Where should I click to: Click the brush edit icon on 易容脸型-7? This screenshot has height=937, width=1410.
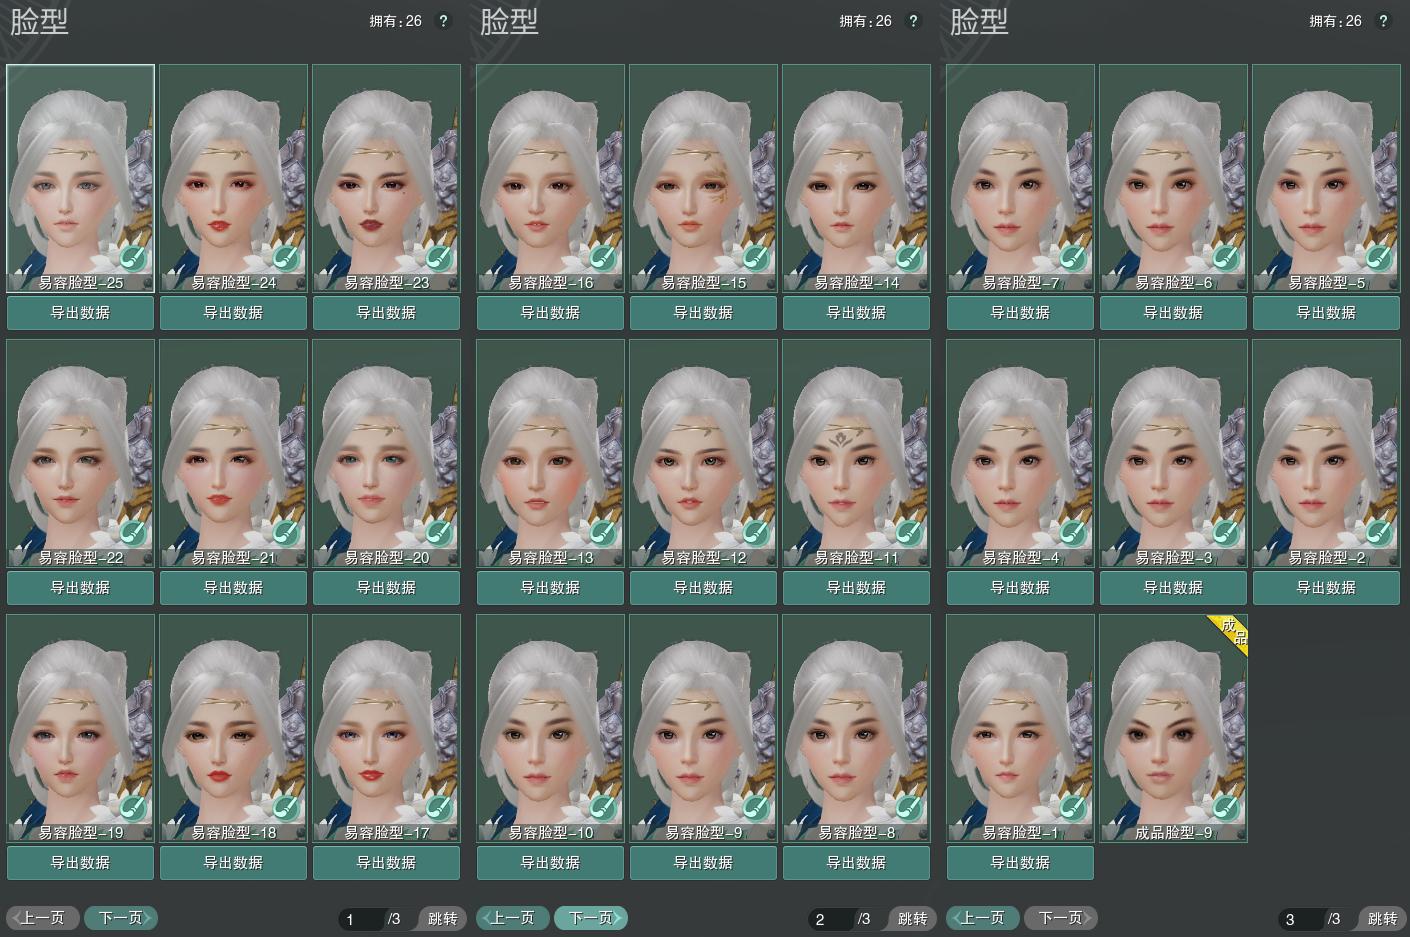1073,258
